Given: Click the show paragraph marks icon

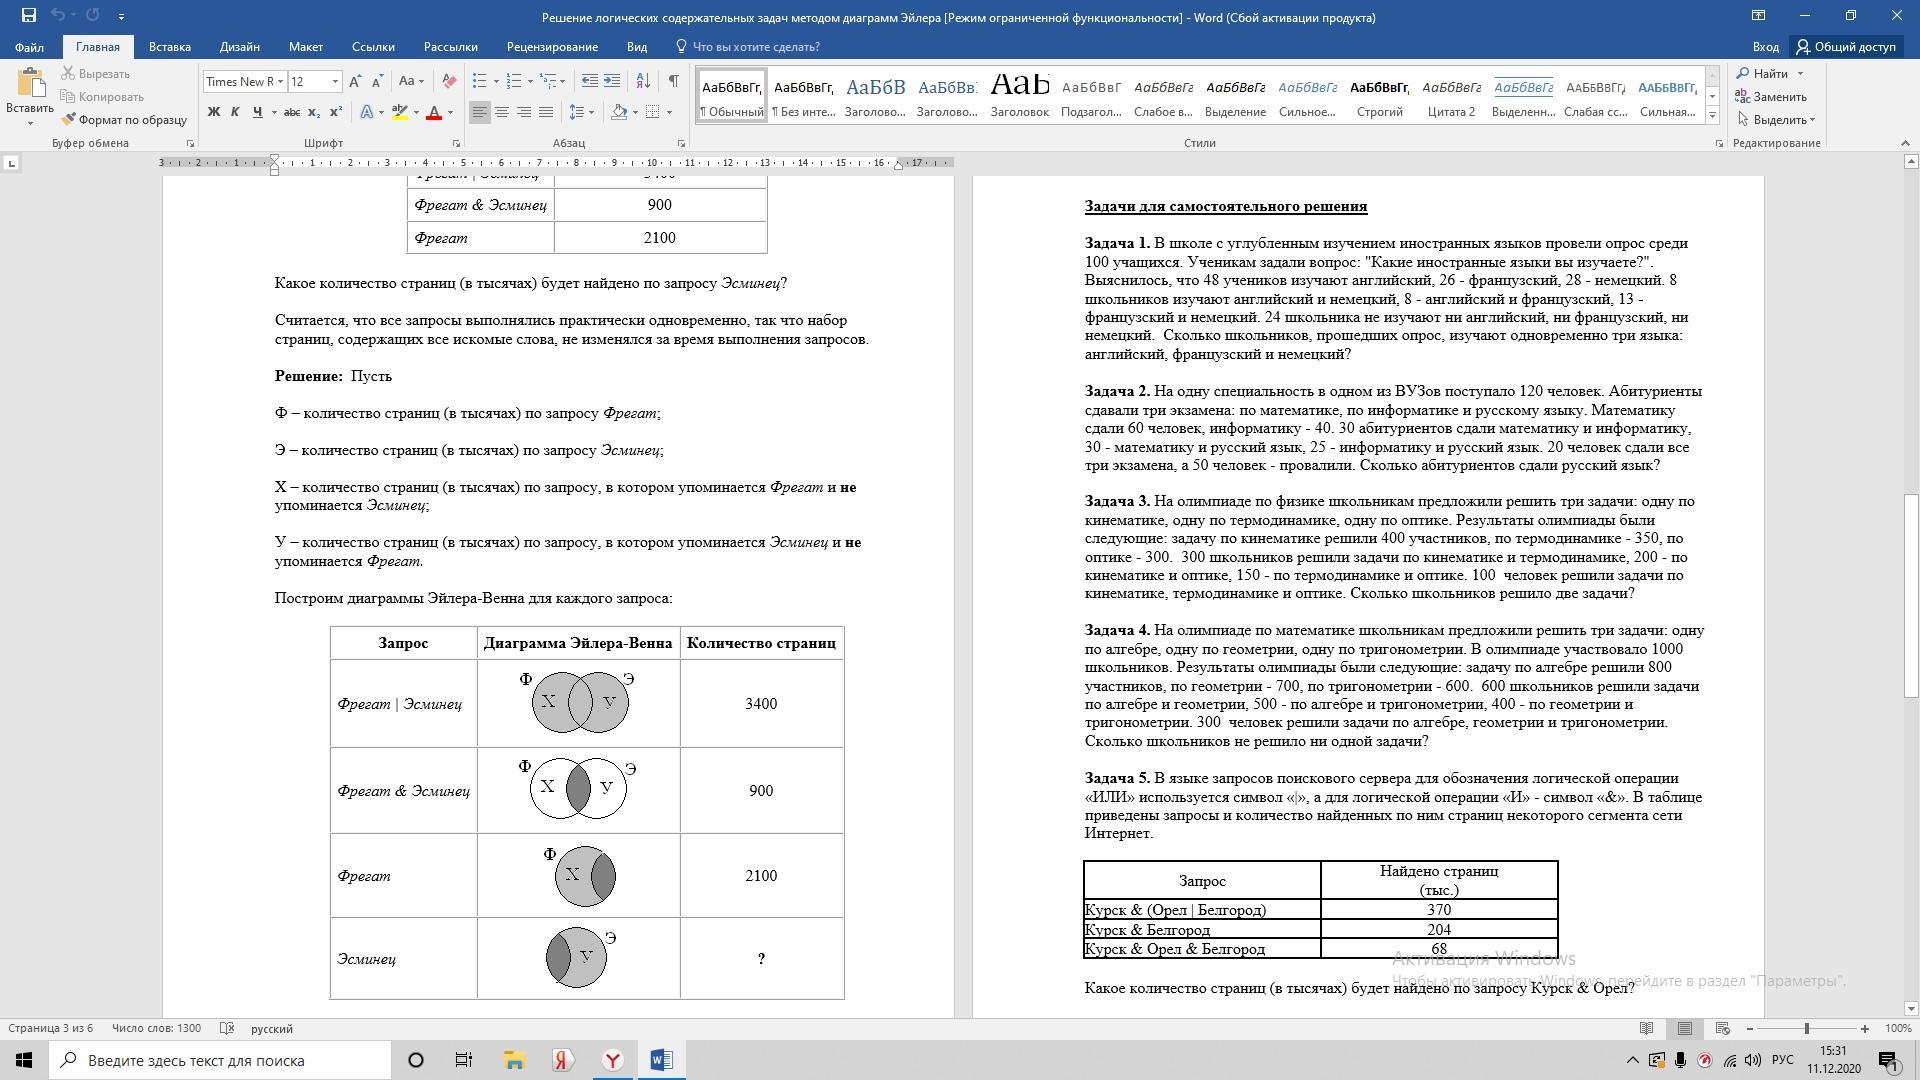Looking at the screenshot, I should [673, 81].
